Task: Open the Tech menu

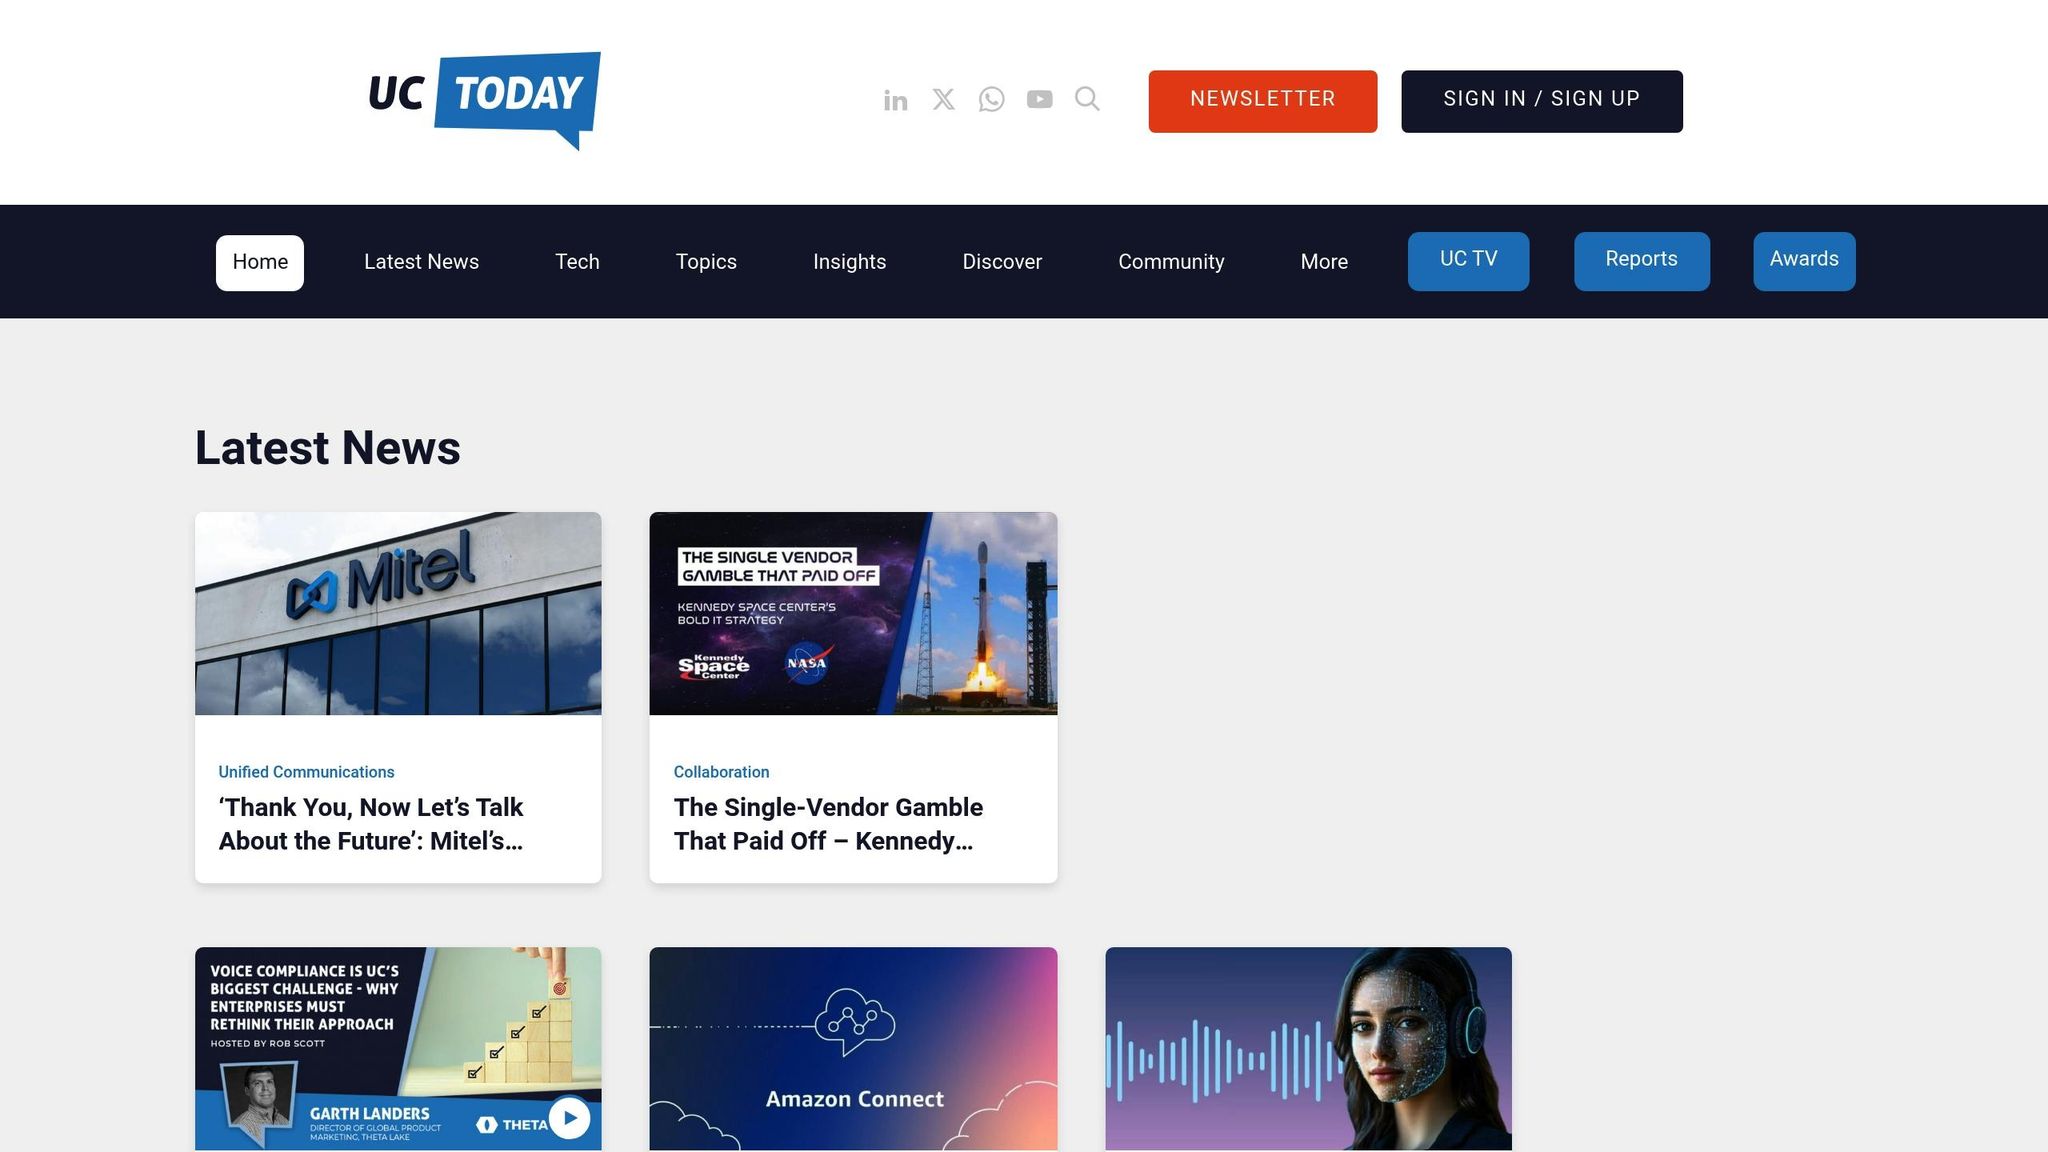Action: pyautogui.click(x=577, y=262)
